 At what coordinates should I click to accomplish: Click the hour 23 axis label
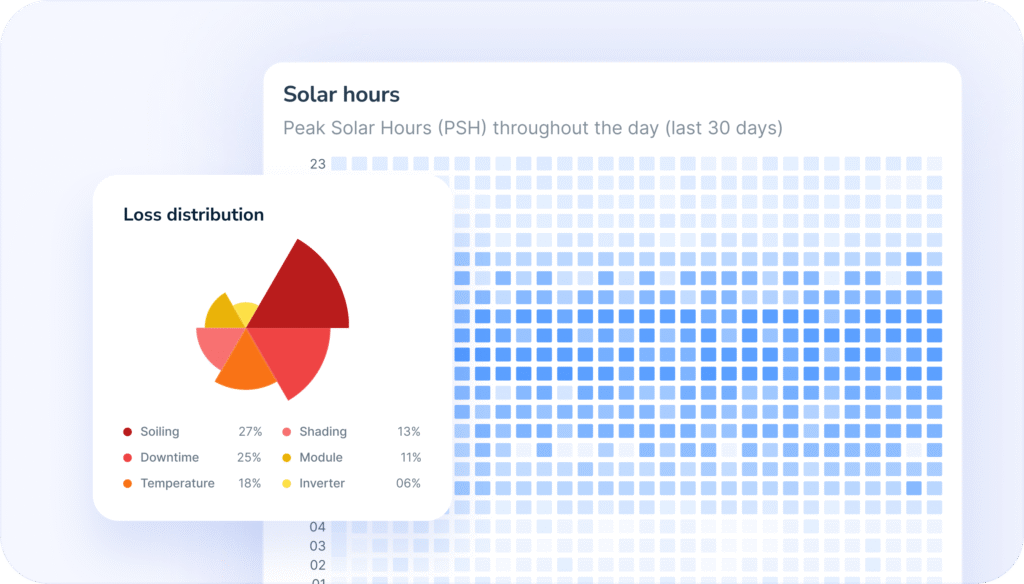tap(317, 164)
